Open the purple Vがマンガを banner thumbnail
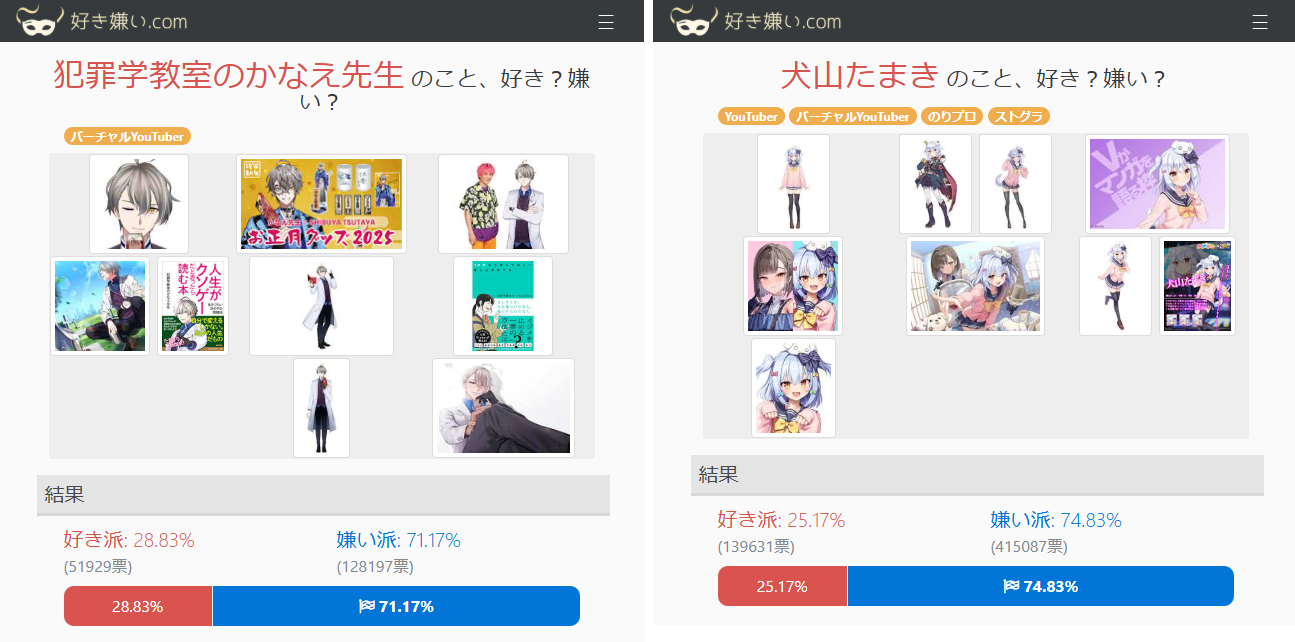This screenshot has width=1295, height=642. (1157, 184)
